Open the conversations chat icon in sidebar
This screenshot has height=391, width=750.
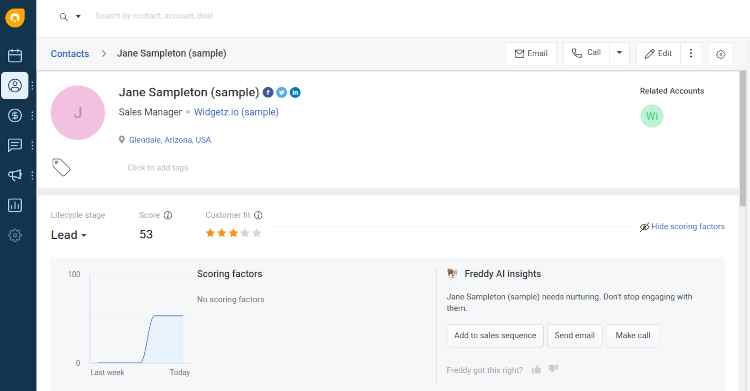pyautogui.click(x=15, y=145)
